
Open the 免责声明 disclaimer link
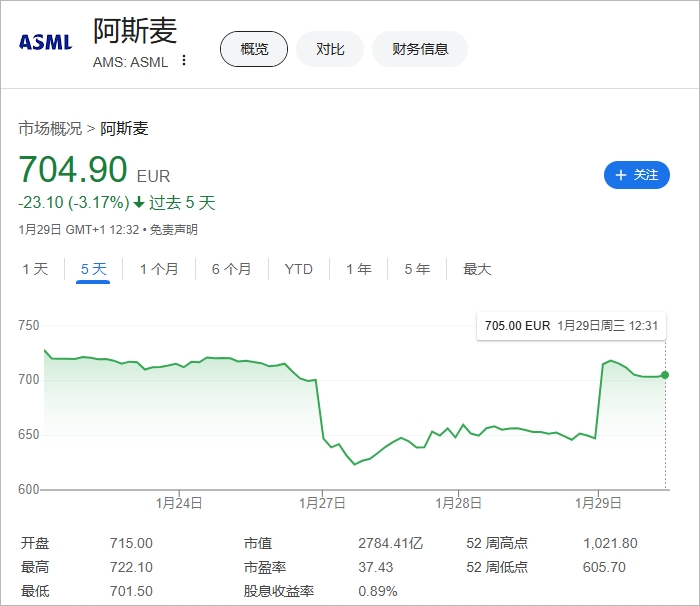coord(174,230)
